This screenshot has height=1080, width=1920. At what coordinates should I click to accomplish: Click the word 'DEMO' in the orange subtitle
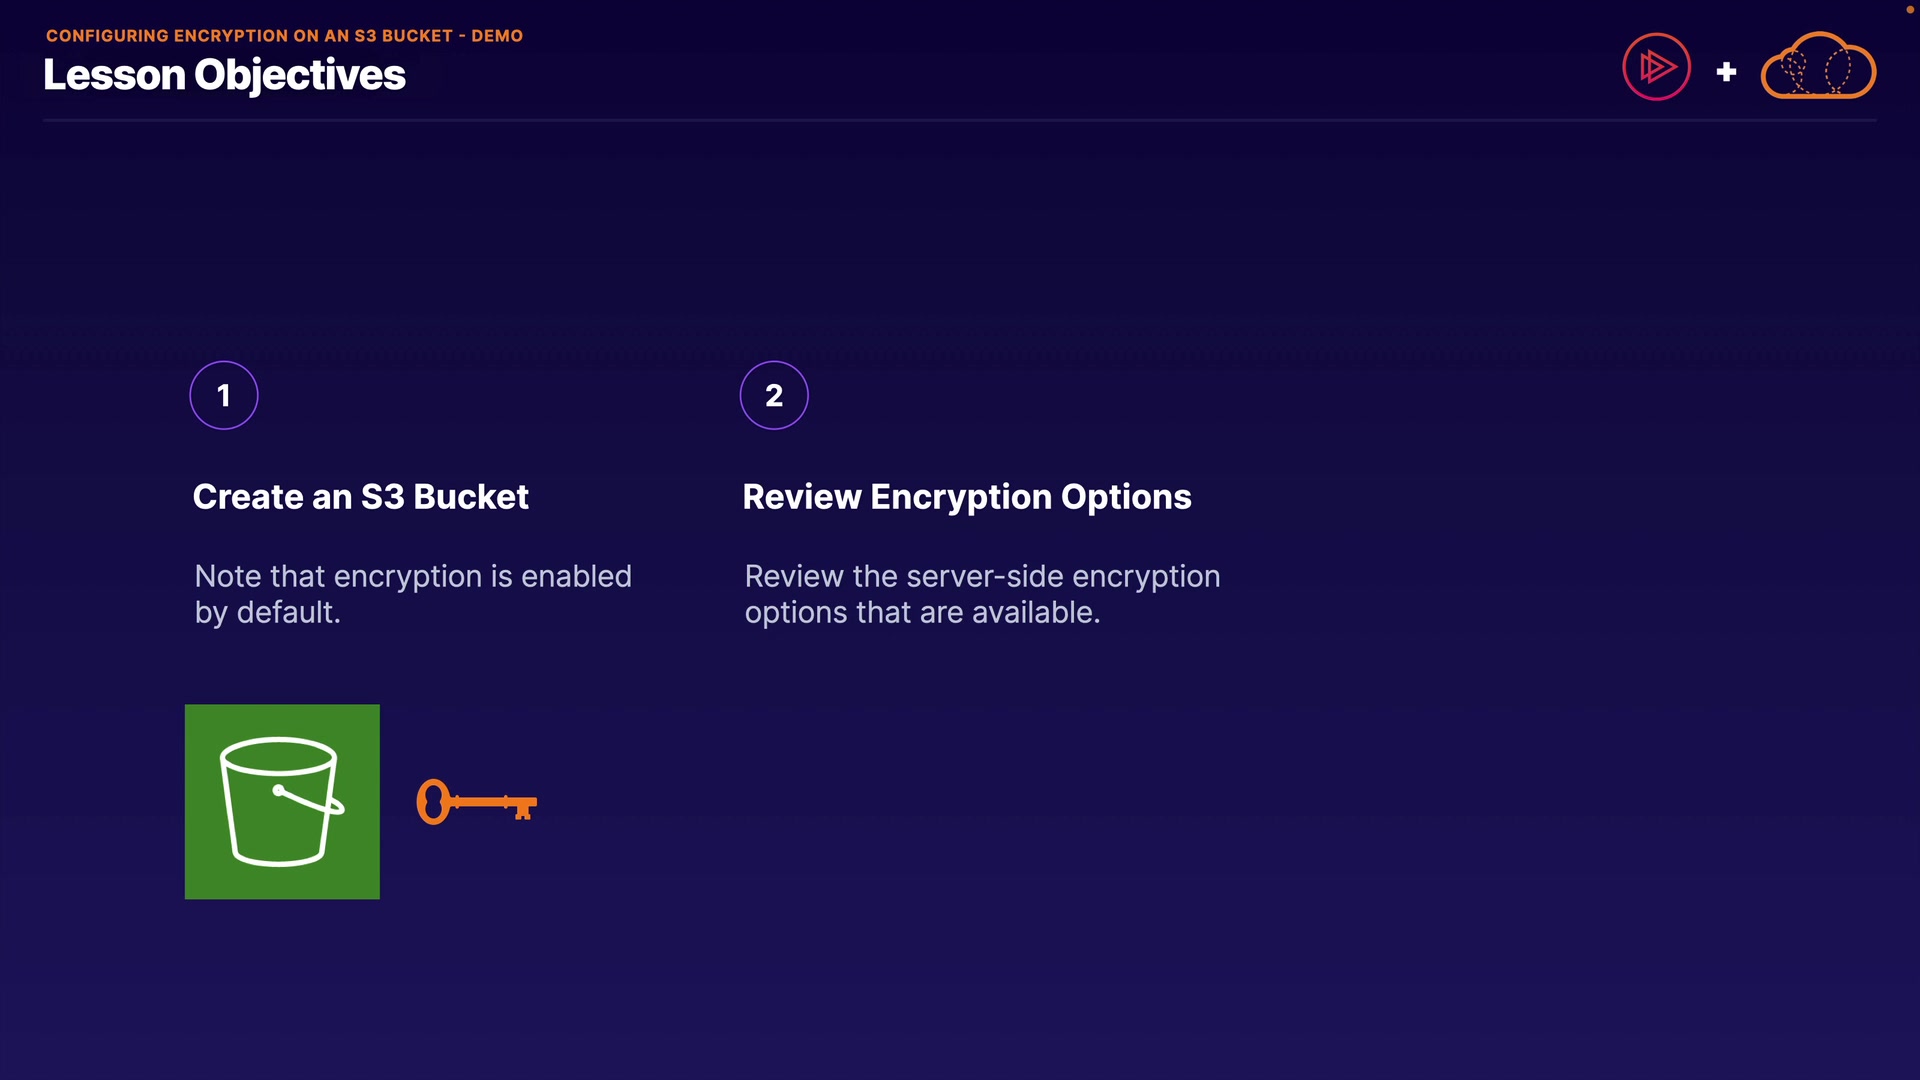pos(497,36)
